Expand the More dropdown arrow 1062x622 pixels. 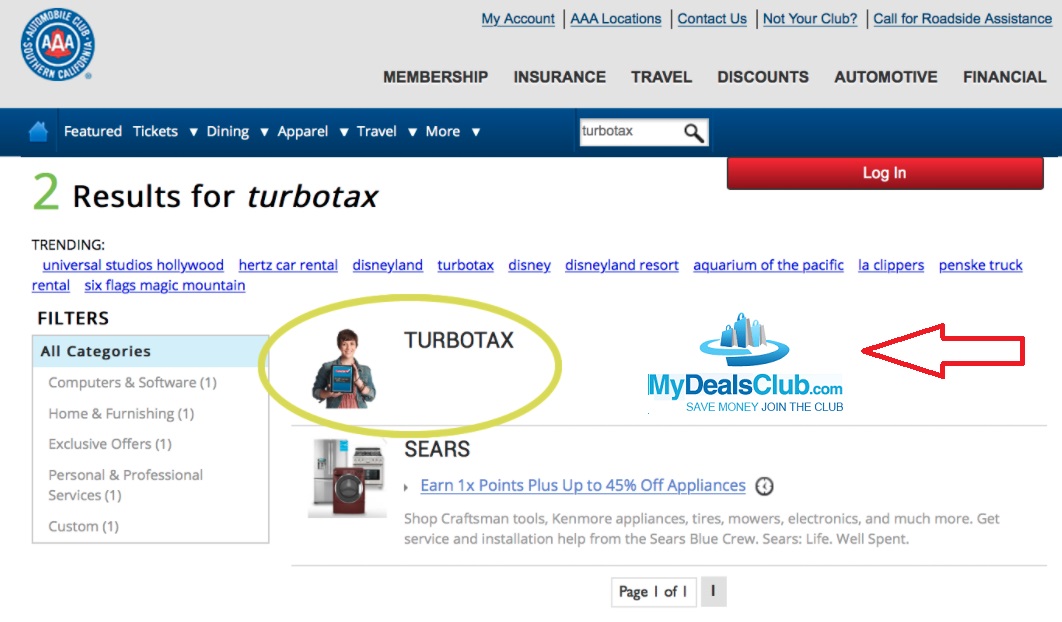[476, 132]
